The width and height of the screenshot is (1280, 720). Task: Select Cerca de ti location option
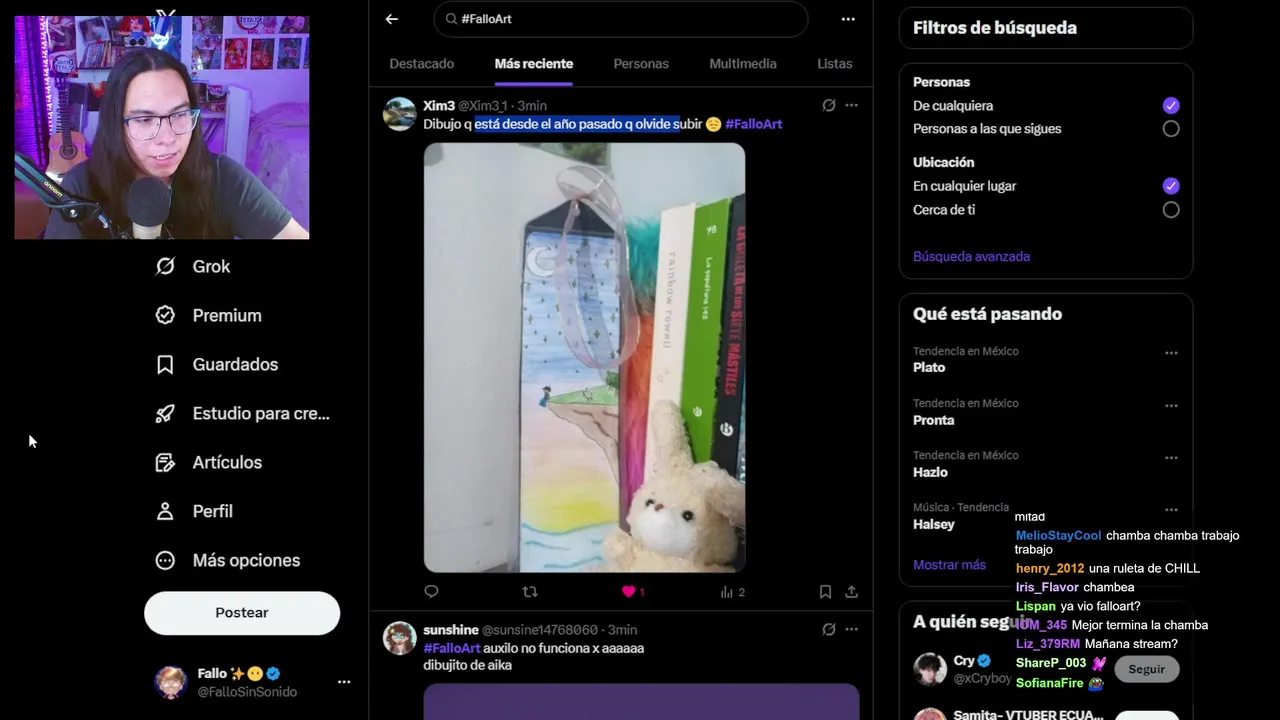pyautogui.click(x=1171, y=210)
